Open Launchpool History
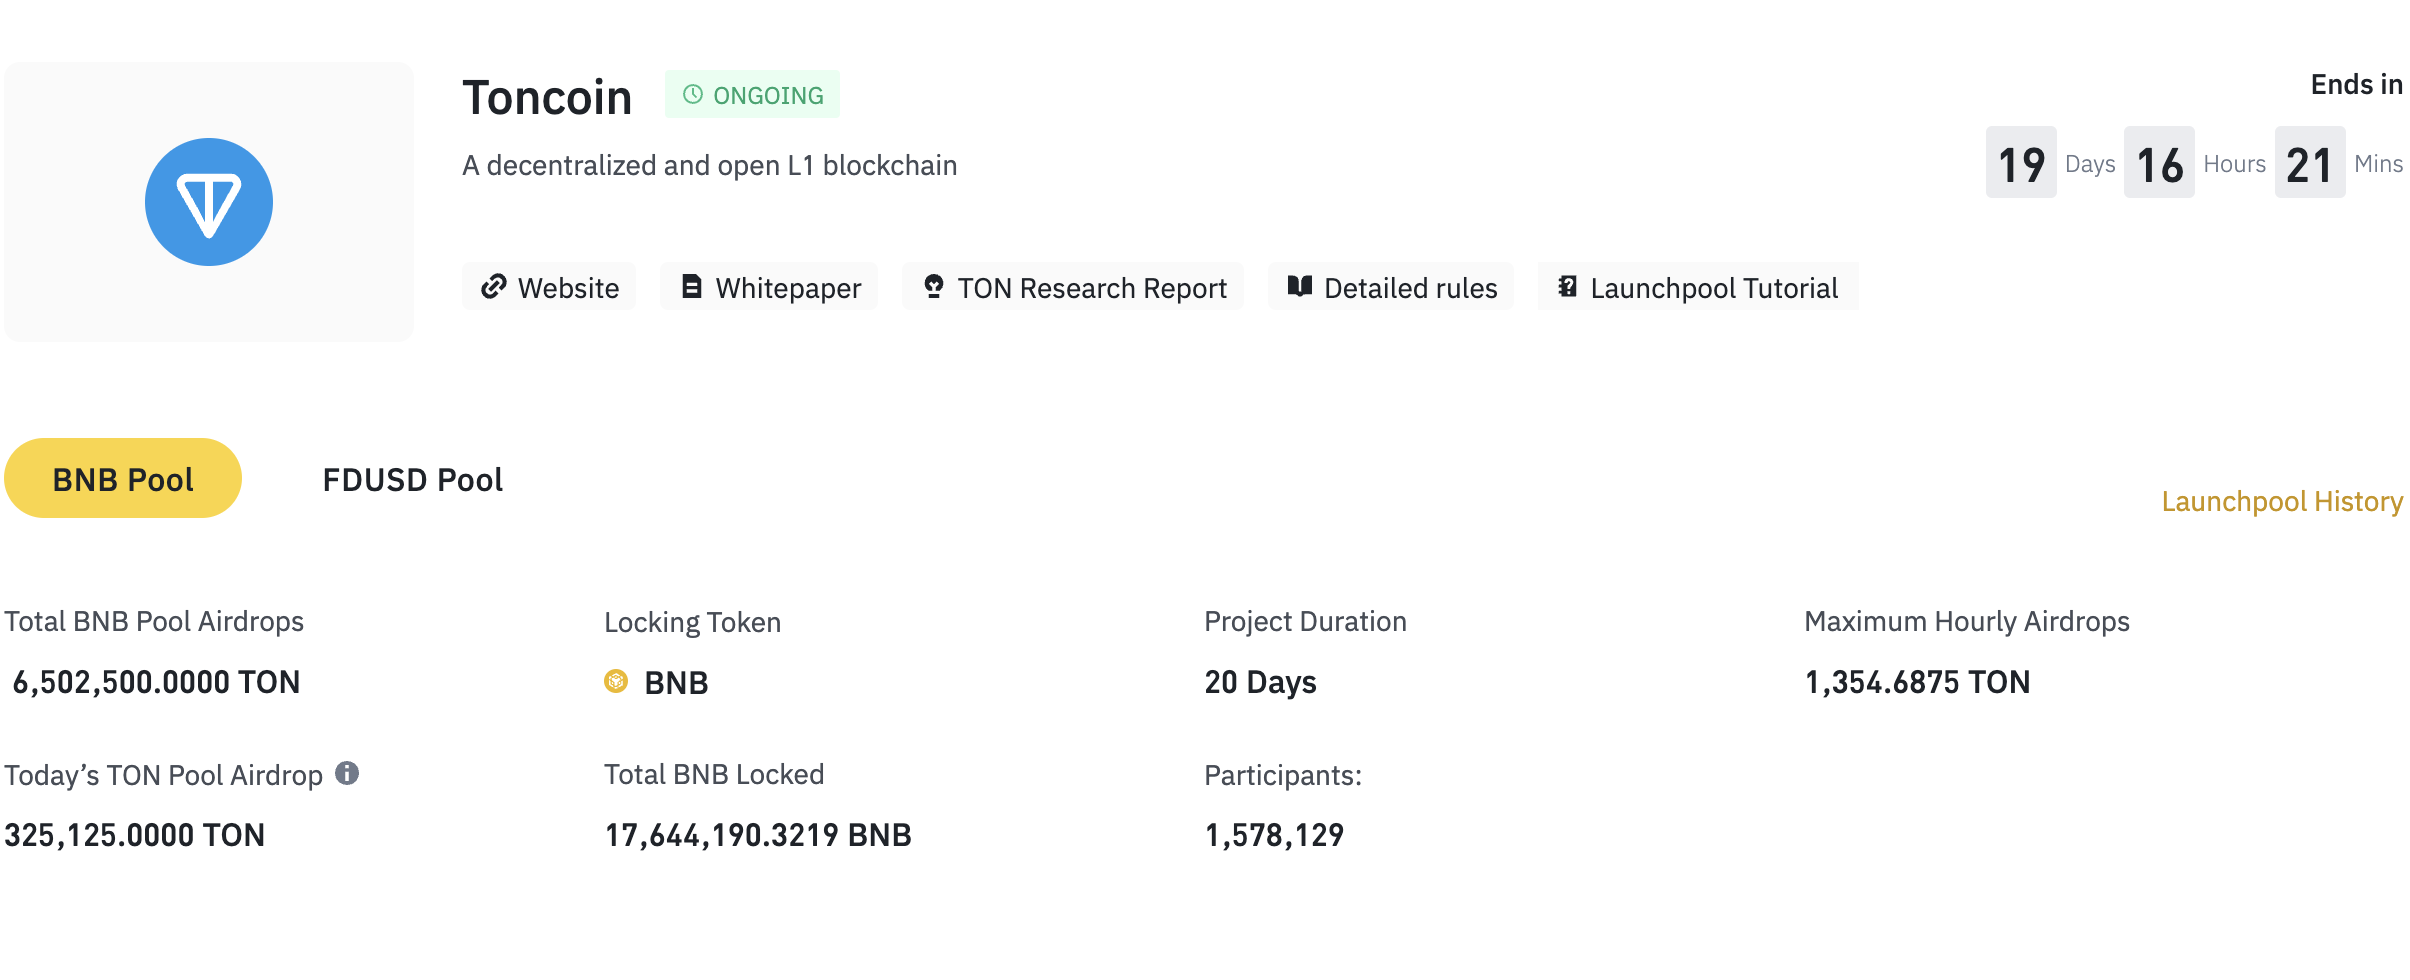The height and width of the screenshot is (980, 2410). (x=2282, y=501)
